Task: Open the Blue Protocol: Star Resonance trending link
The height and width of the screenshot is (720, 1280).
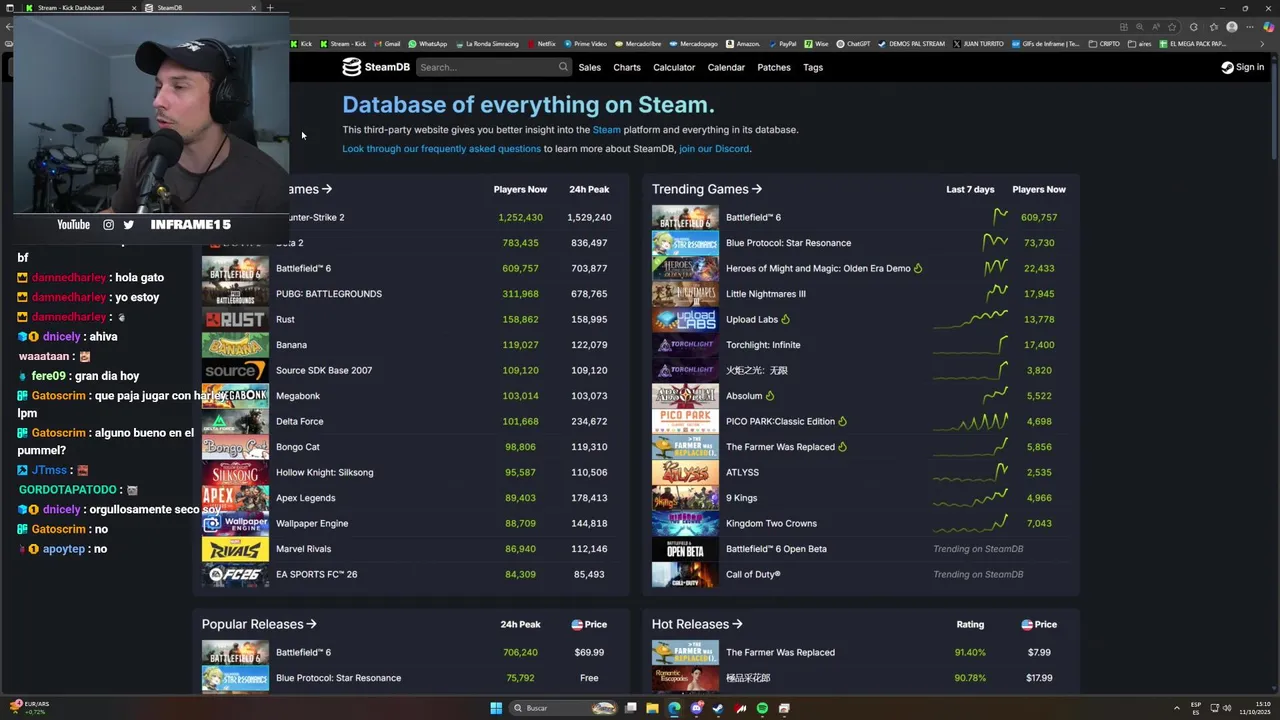Action: [x=789, y=243]
